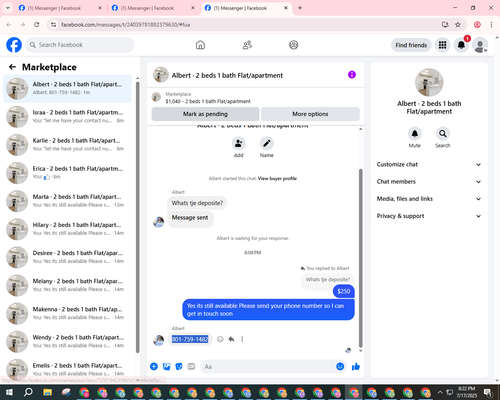
Task: Click Find friends button
Action: tap(411, 45)
